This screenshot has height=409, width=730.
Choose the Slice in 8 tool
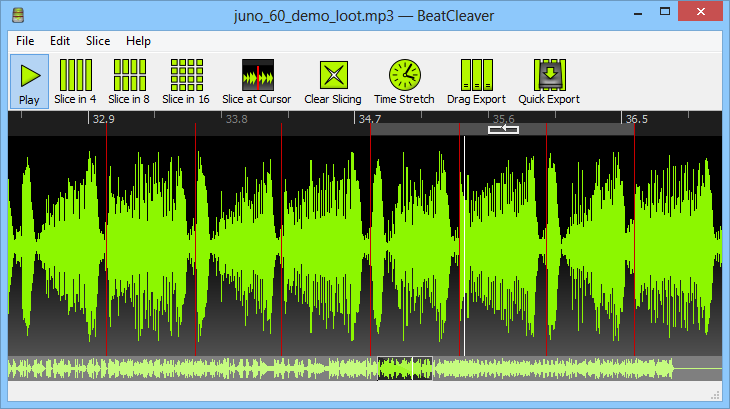(x=129, y=81)
